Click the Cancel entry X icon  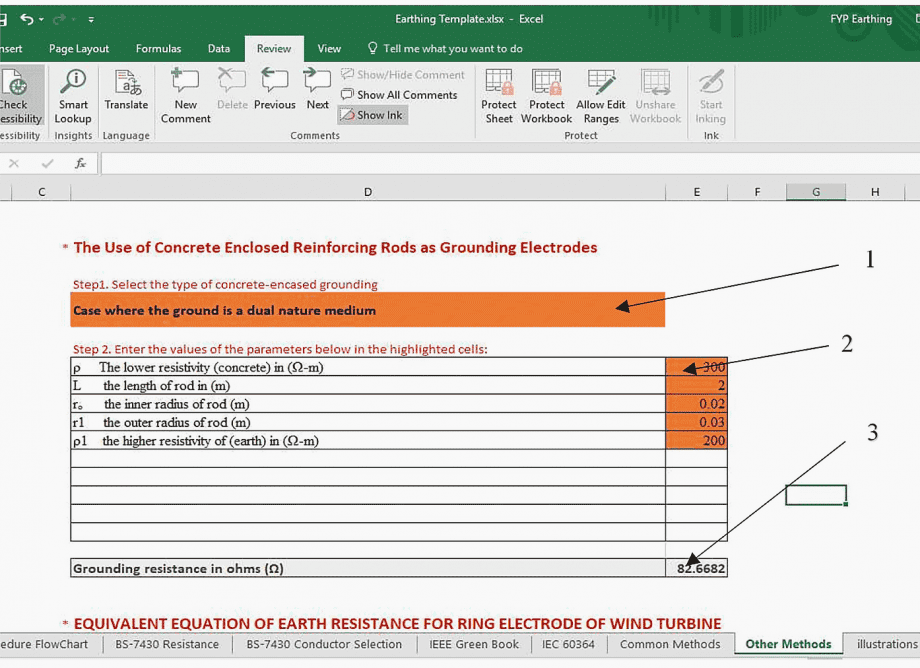tap(14, 163)
